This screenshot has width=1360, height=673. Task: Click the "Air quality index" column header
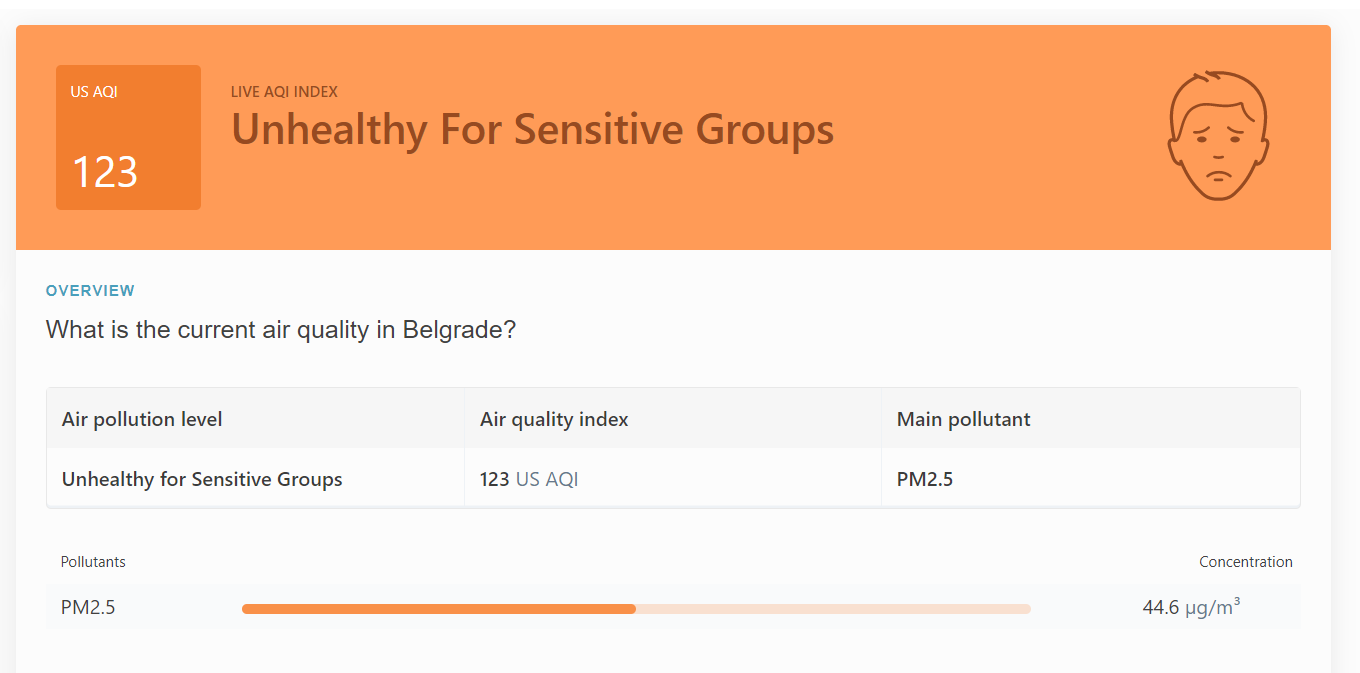pyautogui.click(x=554, y=419)
